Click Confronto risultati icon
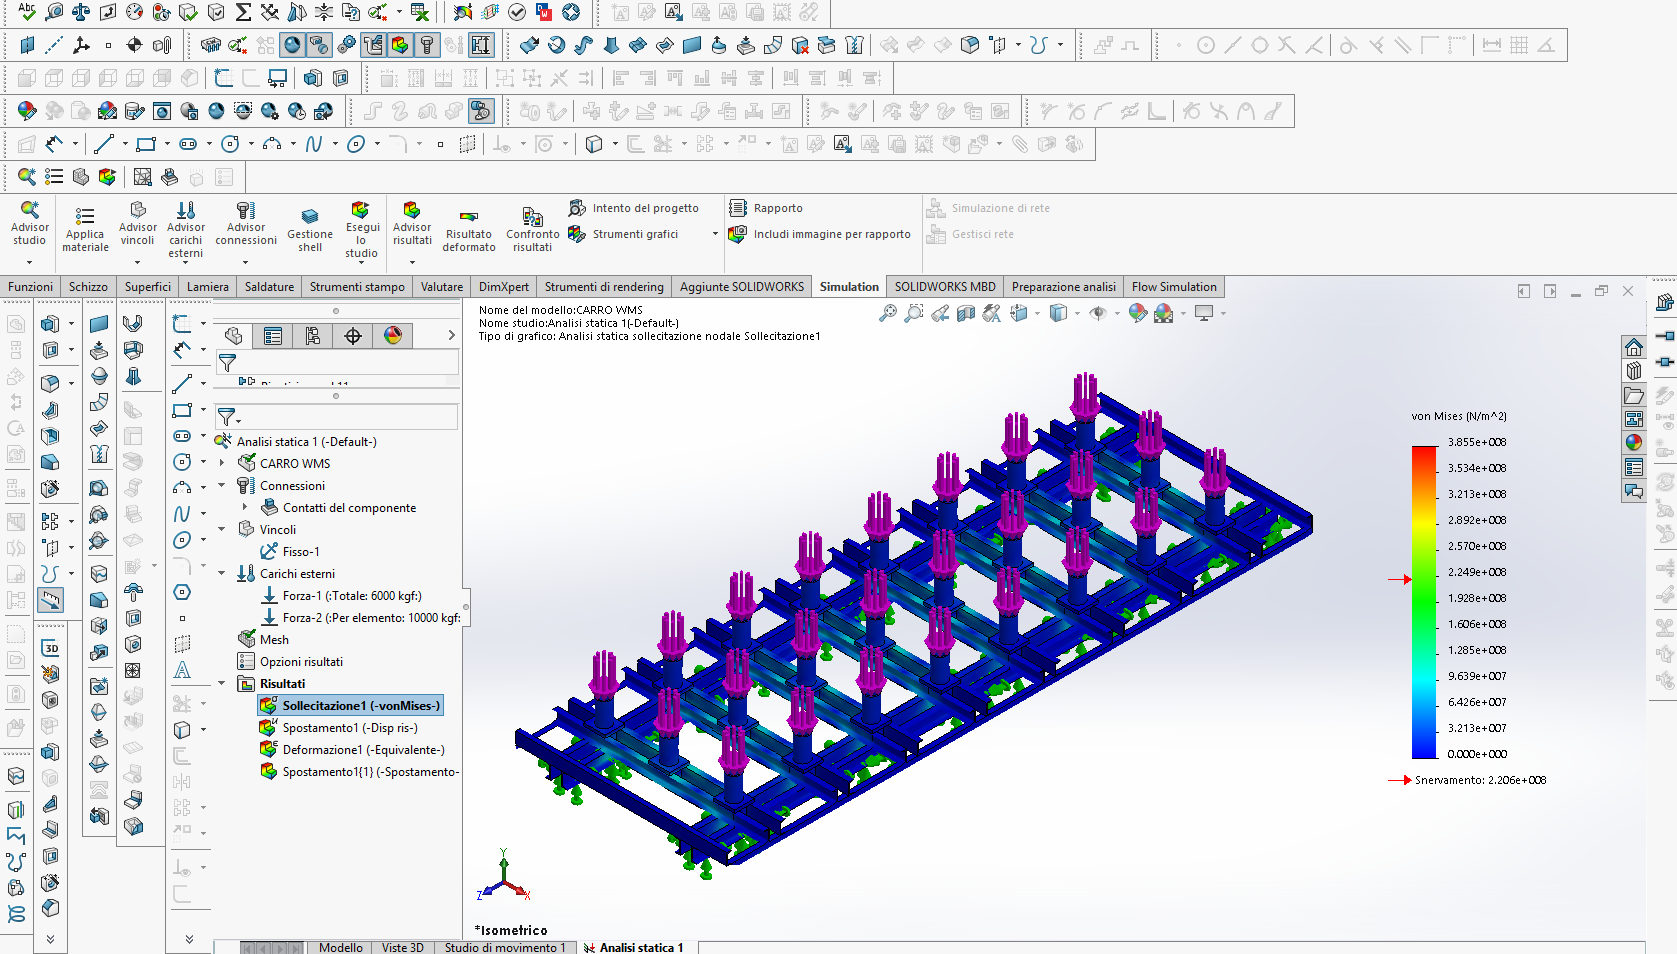 pos(532,216)
